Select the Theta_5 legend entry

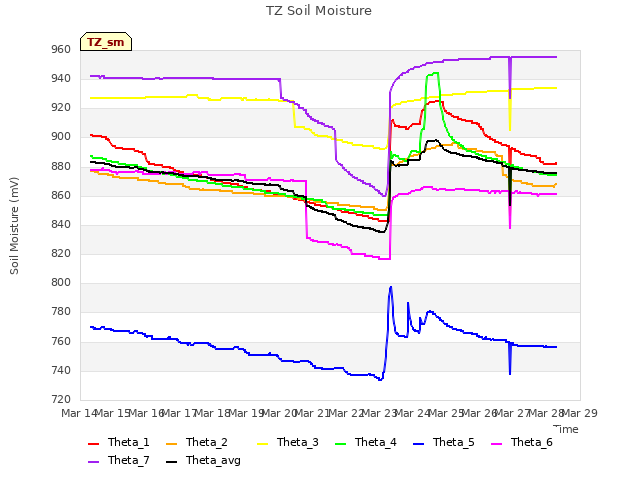click(444, 442)
